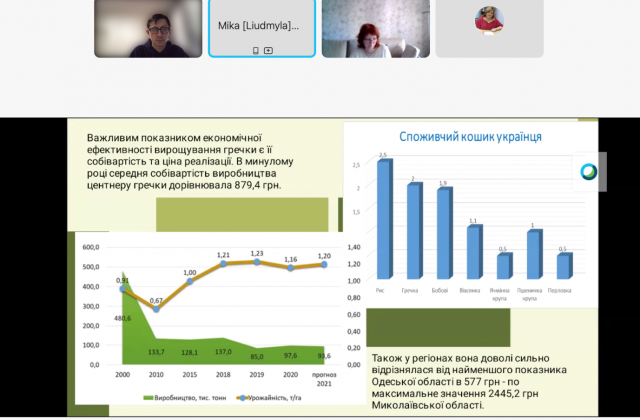Click the slide paragraph starting 'Важливим показником економічної'
This screenshot has height=420, width=640.
(x=190, y=161)
